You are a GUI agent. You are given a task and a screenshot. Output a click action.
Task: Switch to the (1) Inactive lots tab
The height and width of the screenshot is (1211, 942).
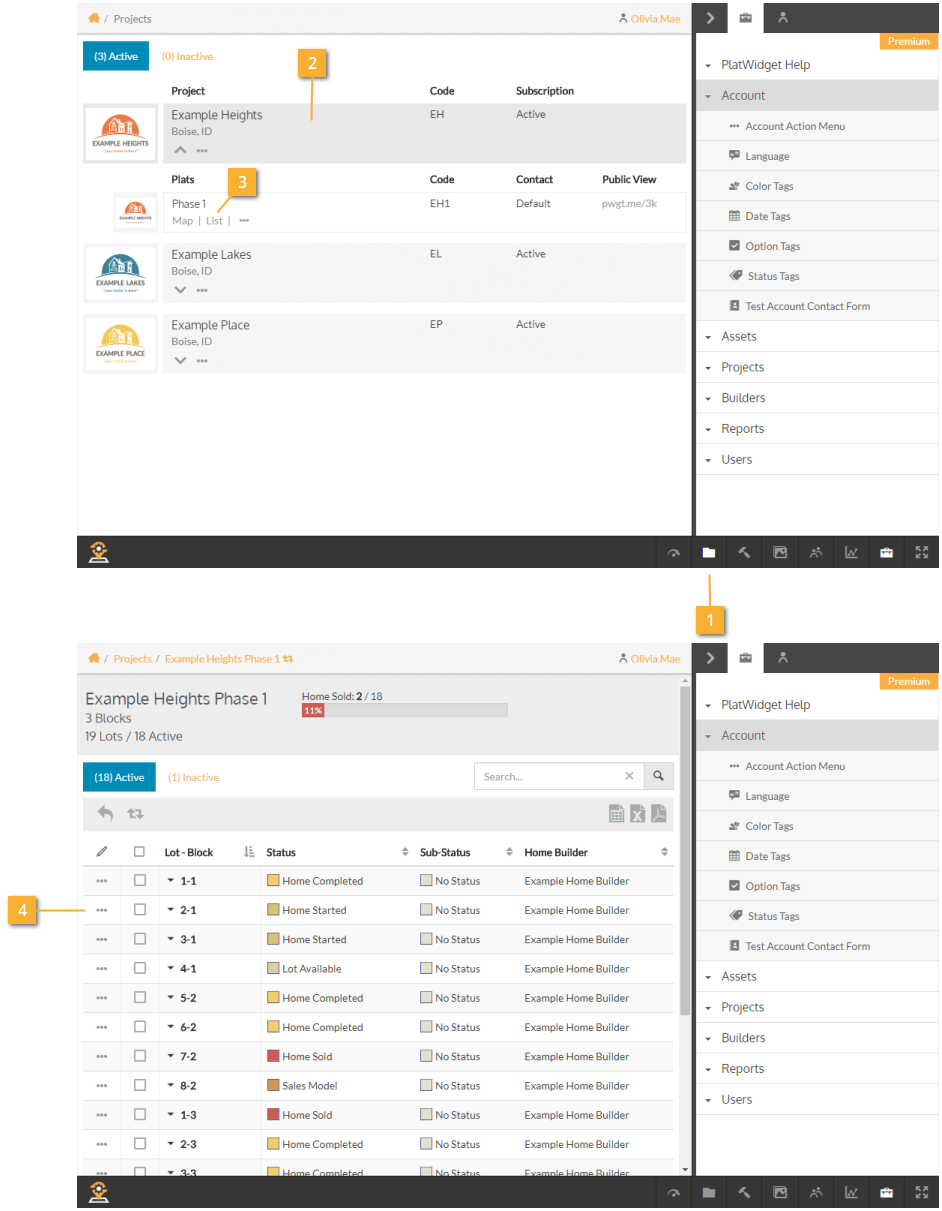tap(193, 777)
